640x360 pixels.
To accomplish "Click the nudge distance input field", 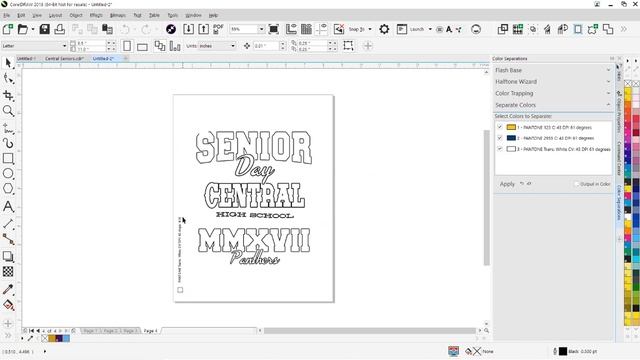I will click(x=266, y=46).
